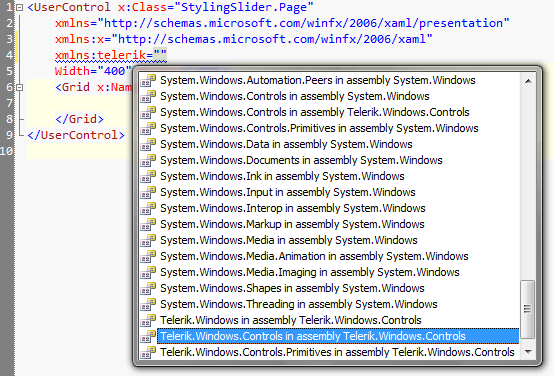This screenshot has width=554, height=376.
Task: Choose highlighted Telerik.Windows.Controls in assembly Telerik.Windows.Controls
Action: (x=338, y=336)
